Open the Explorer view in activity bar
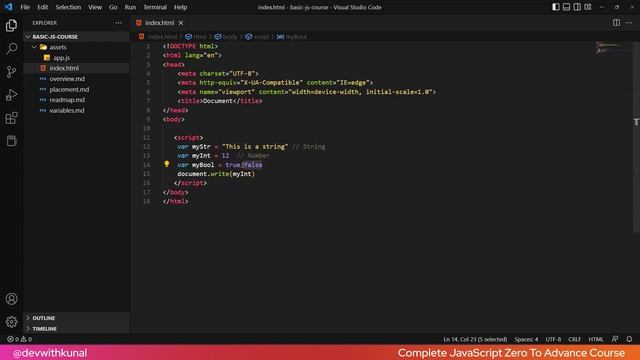The height and width of the screenshot is (360, 640). coord(11,25)
